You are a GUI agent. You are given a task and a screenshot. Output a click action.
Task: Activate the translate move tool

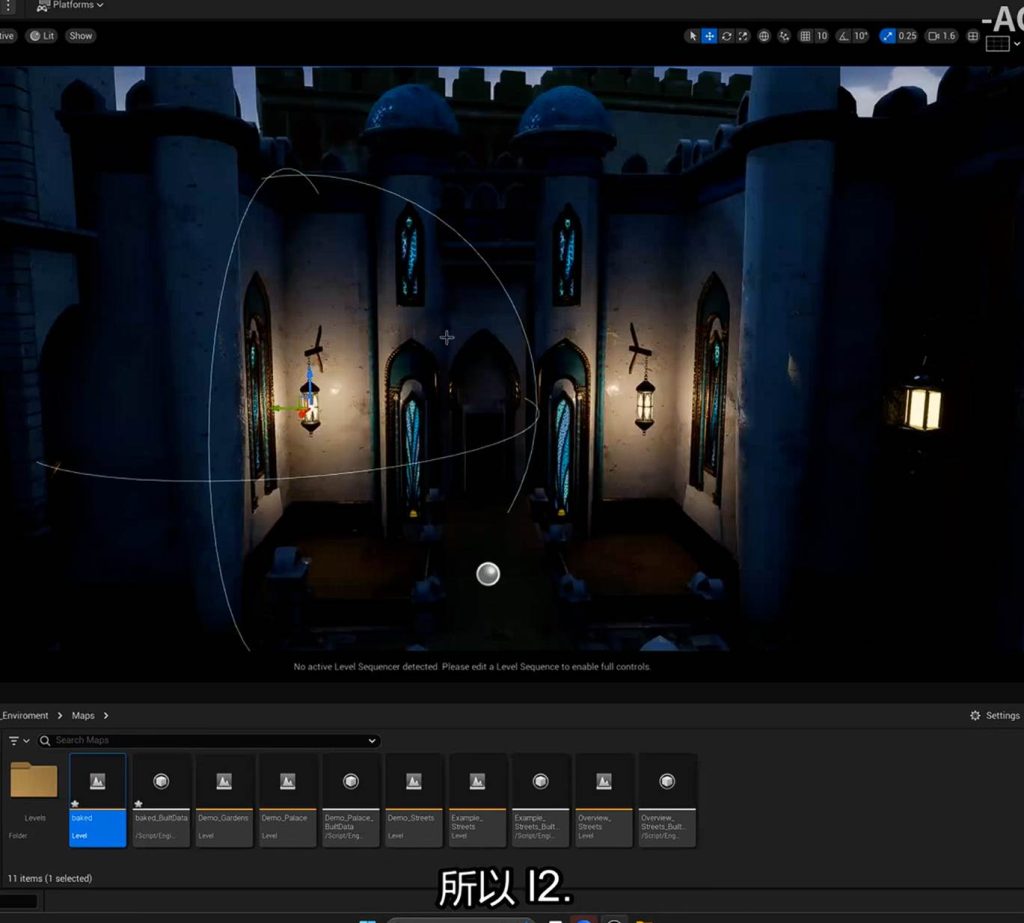coord(709,36)
